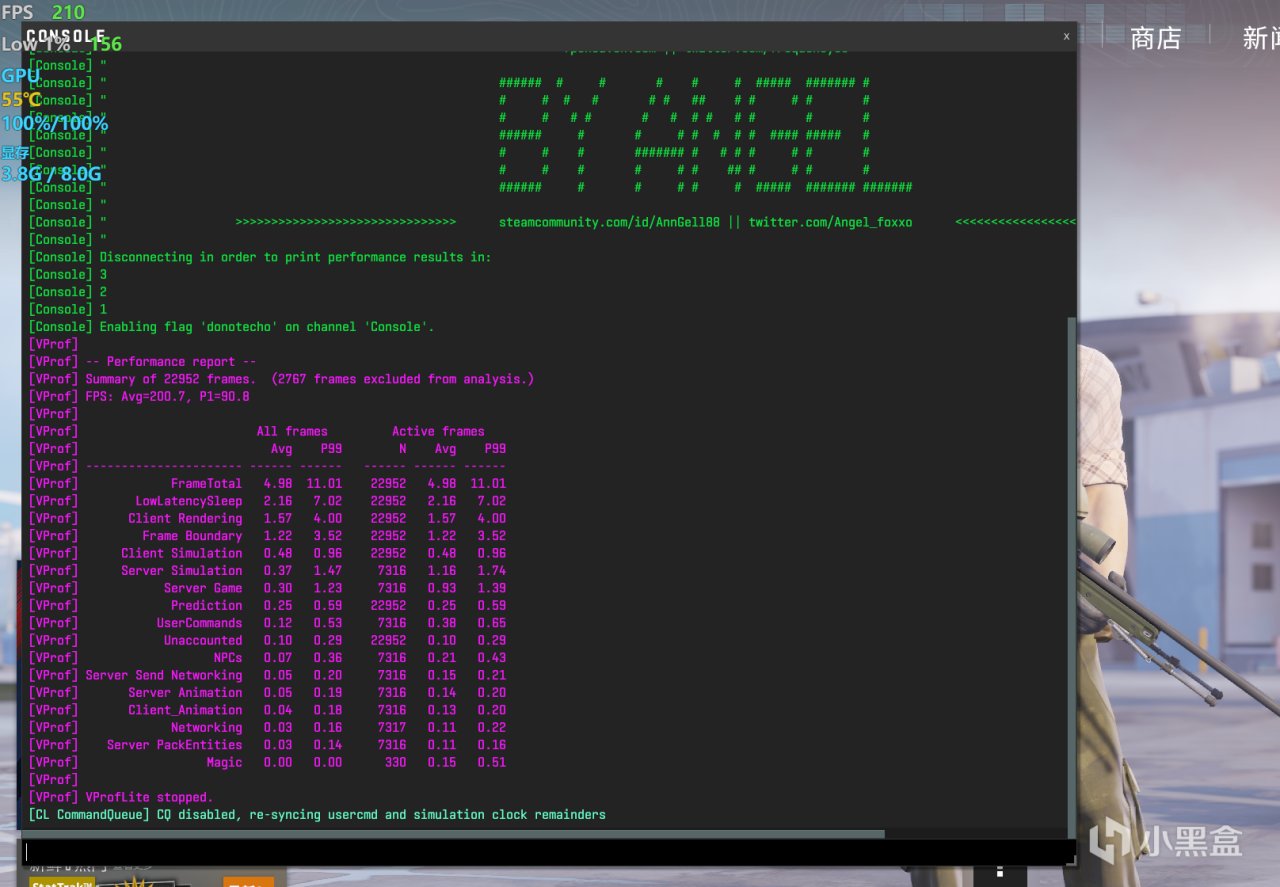The height and width of the screenshot is (887, 1280).
Task: Click the 330 frame count in Magic row
Action: pos(395,763)
